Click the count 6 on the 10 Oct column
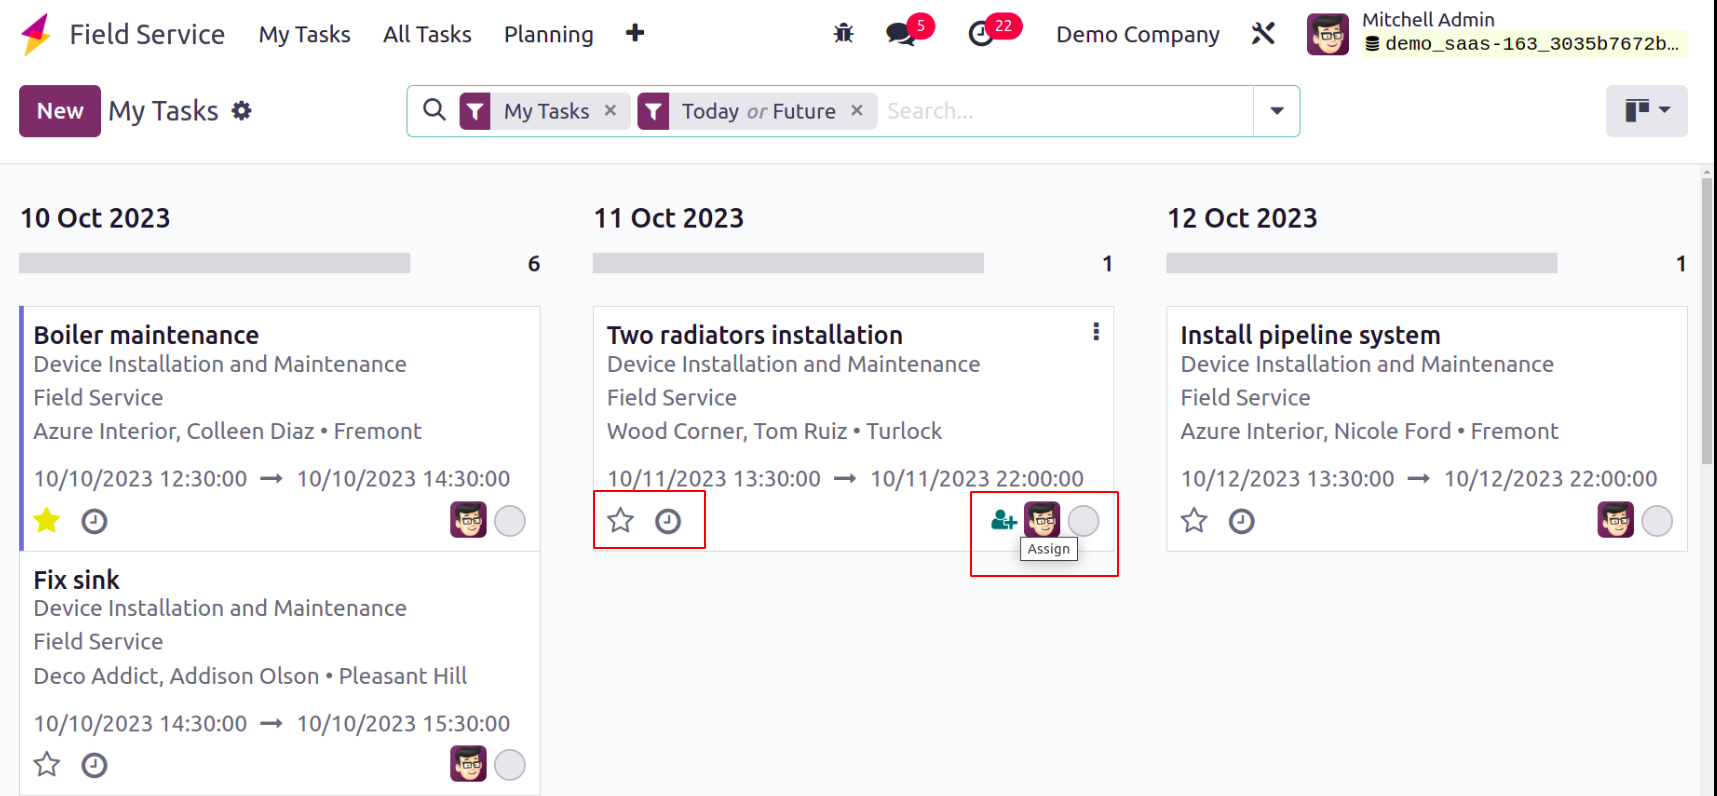Image resolution: width=1717 pixels, height=796 pixels. pos(534,263)
